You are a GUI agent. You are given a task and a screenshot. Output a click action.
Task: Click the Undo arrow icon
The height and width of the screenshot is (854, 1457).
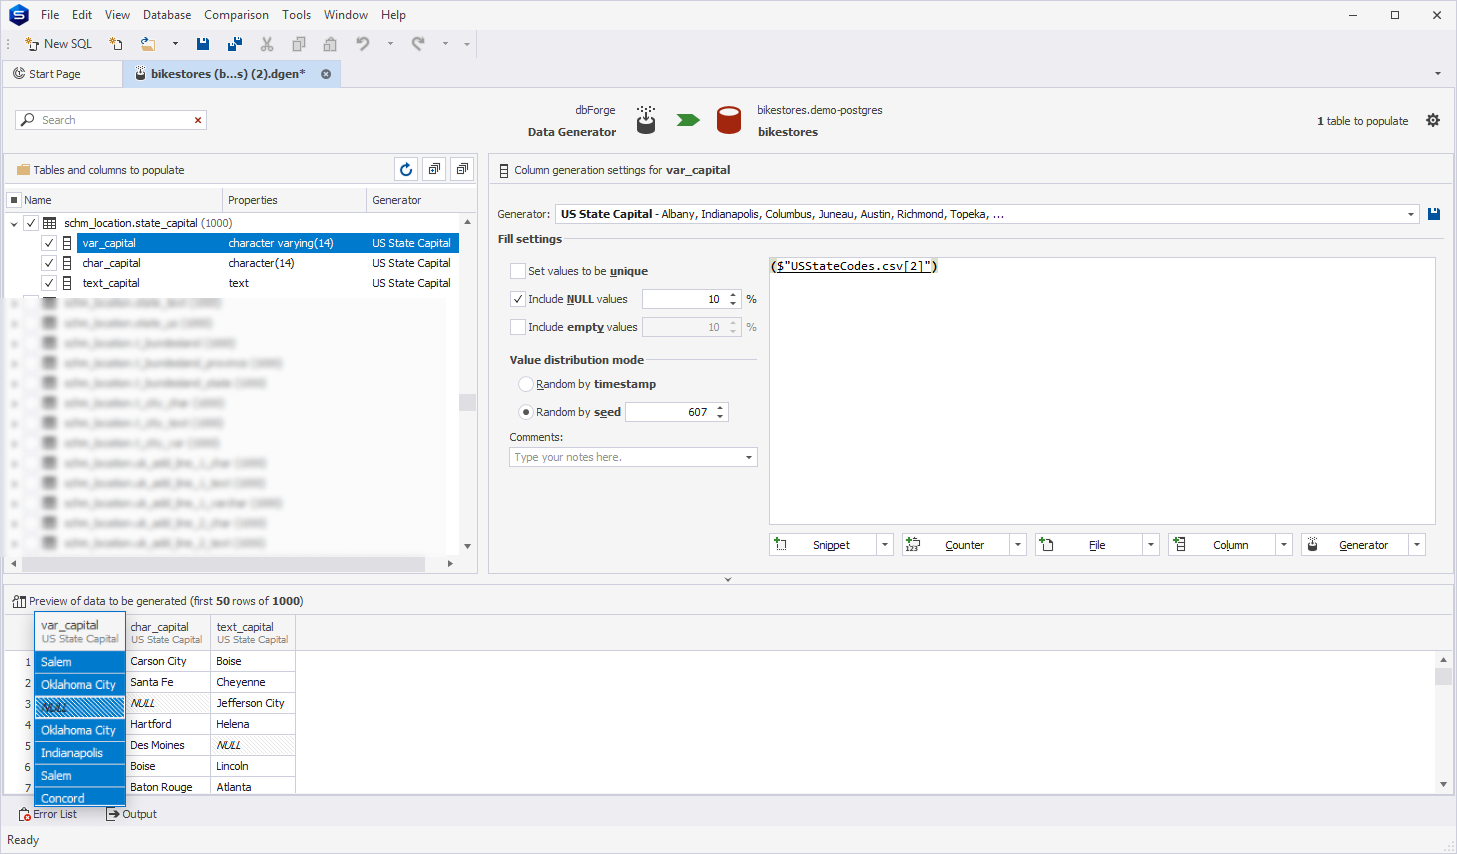point(363,44)
